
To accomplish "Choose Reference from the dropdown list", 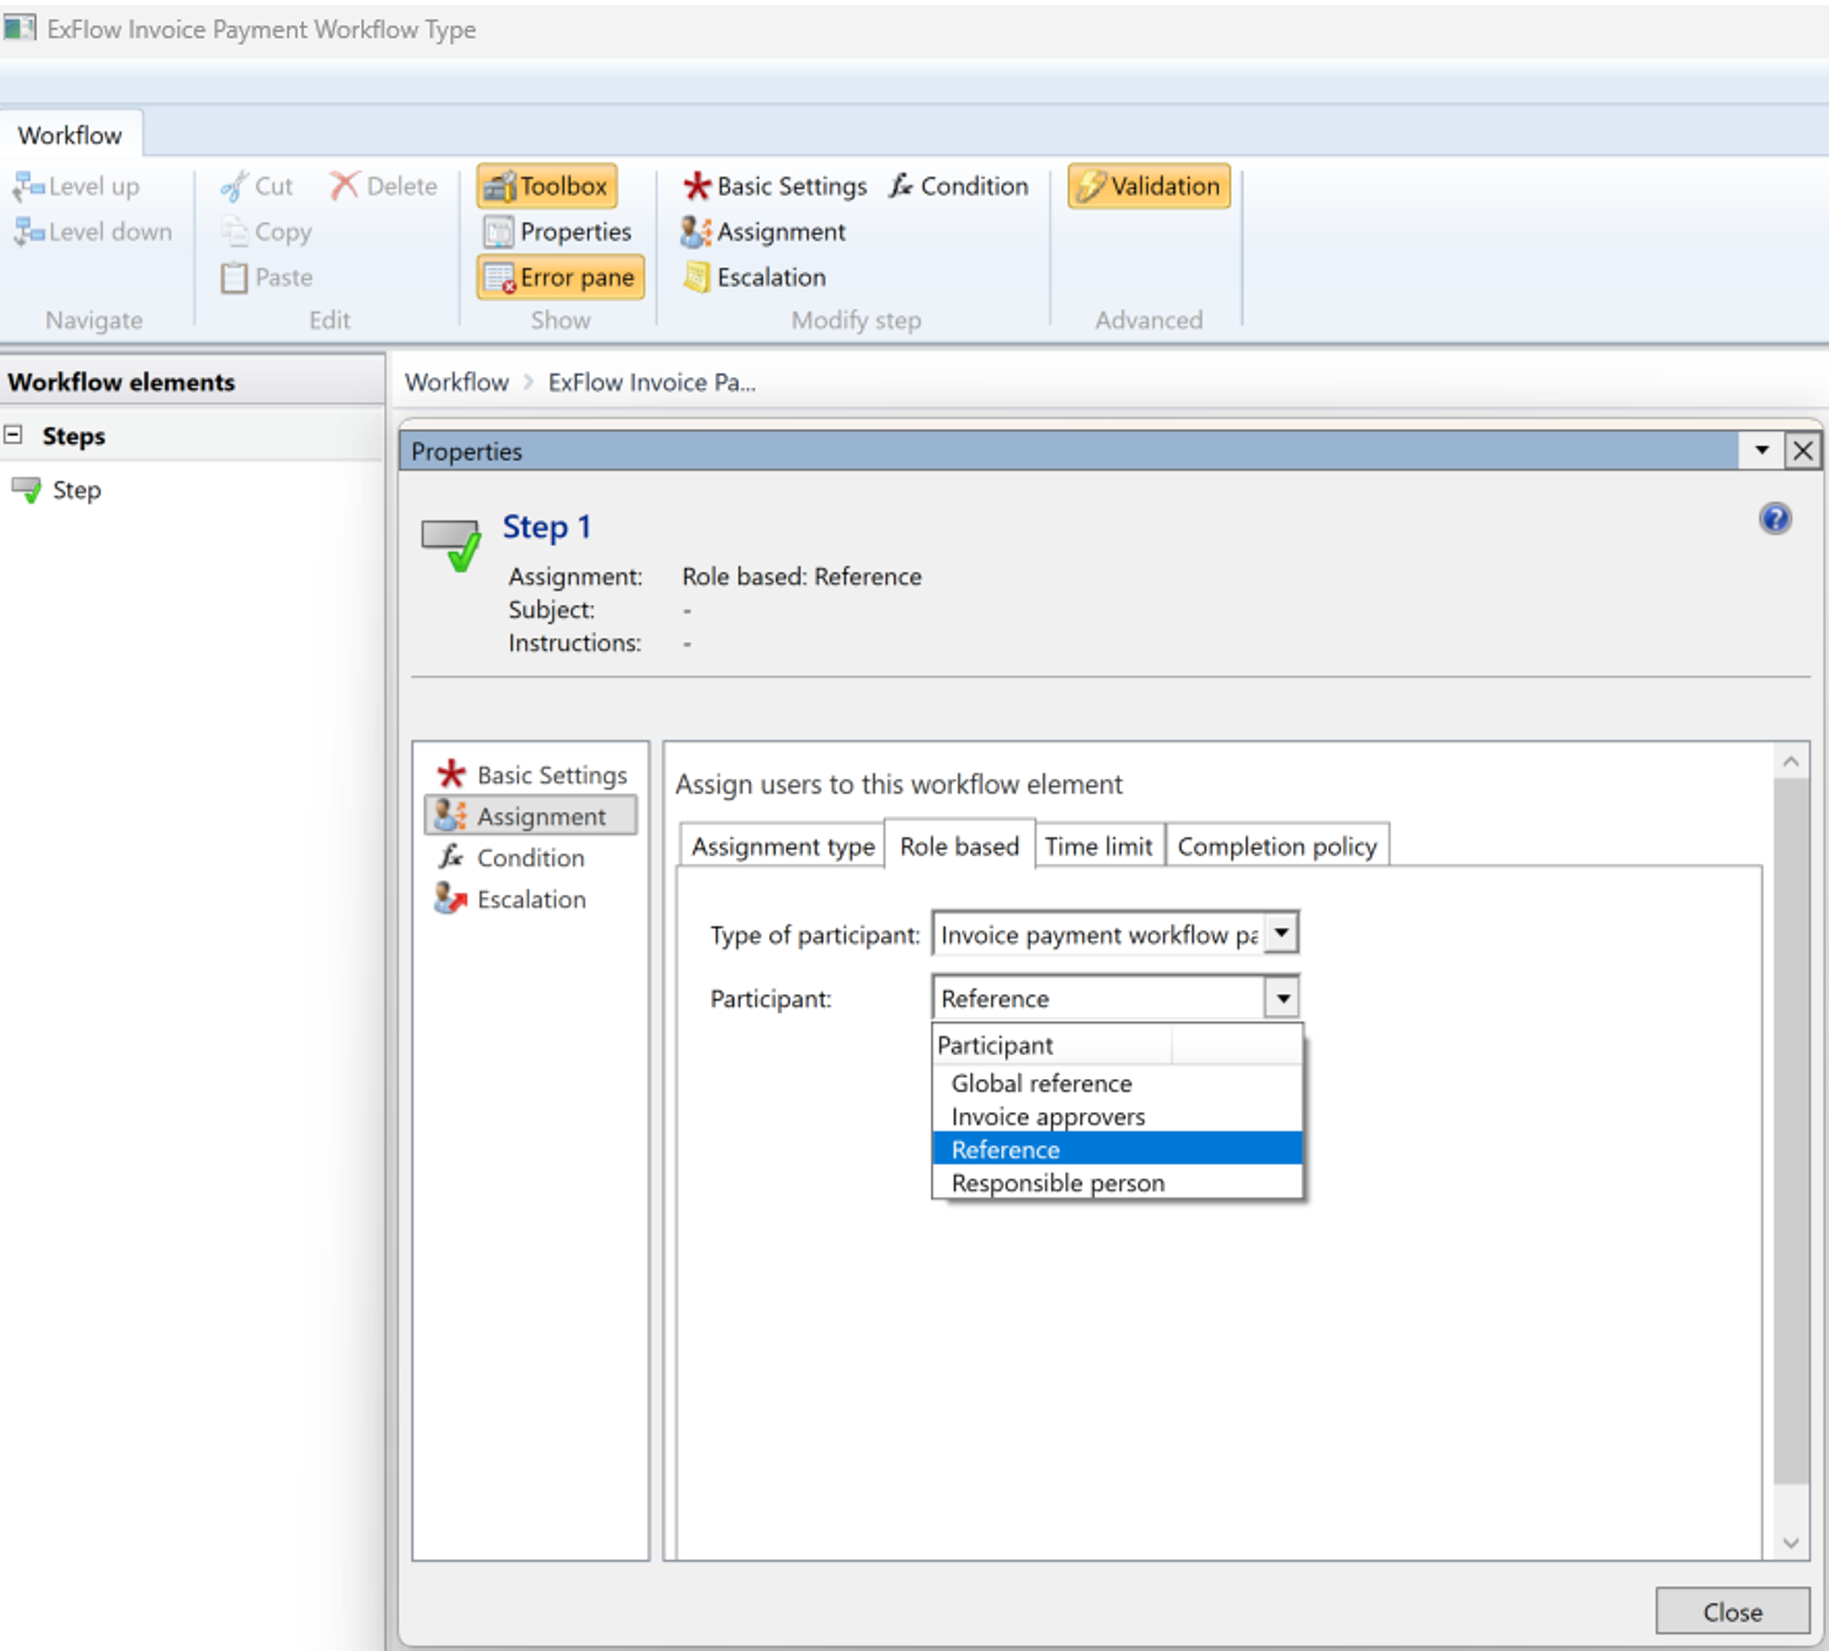I will (x=1117, y=1149).
